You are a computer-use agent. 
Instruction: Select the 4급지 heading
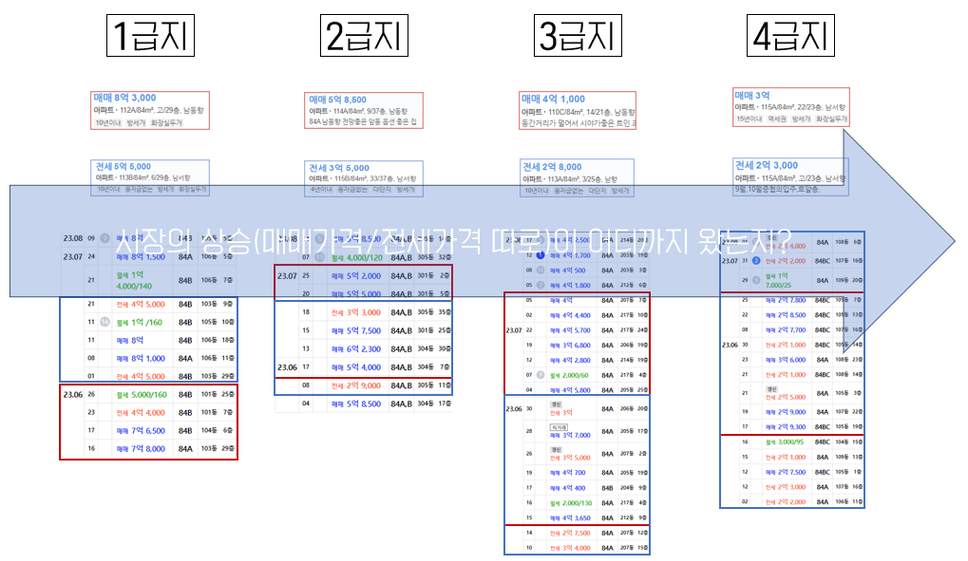(791, 36)
